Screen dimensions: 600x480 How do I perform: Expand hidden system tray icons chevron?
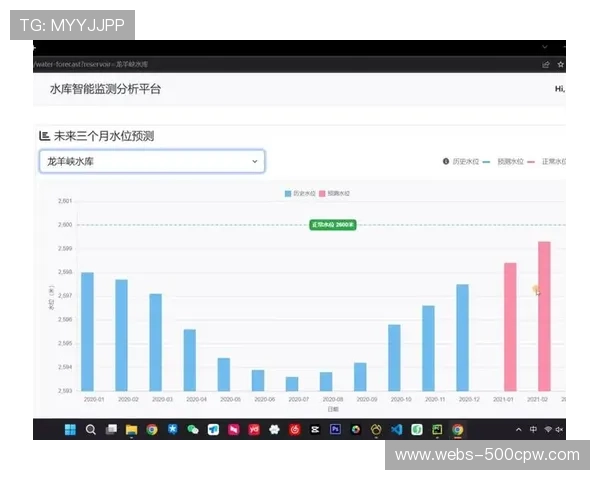click(x=518, y=429)
